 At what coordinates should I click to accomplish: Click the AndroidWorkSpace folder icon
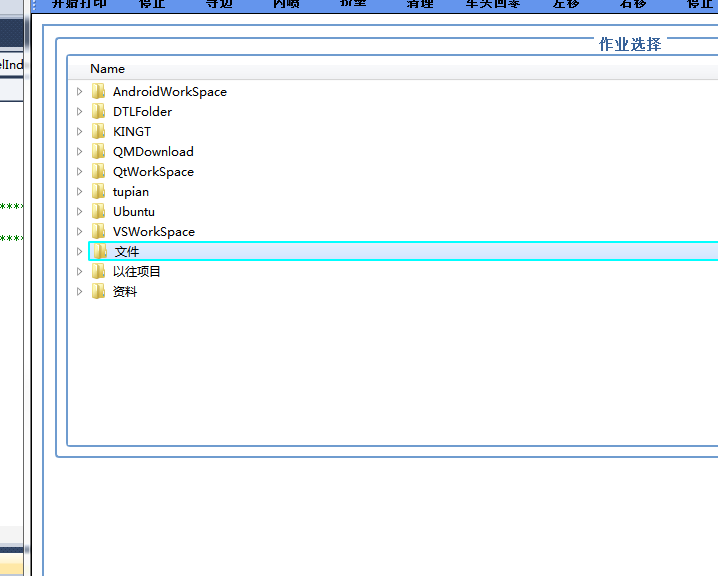pyautogui.click(x=98, y=91)
